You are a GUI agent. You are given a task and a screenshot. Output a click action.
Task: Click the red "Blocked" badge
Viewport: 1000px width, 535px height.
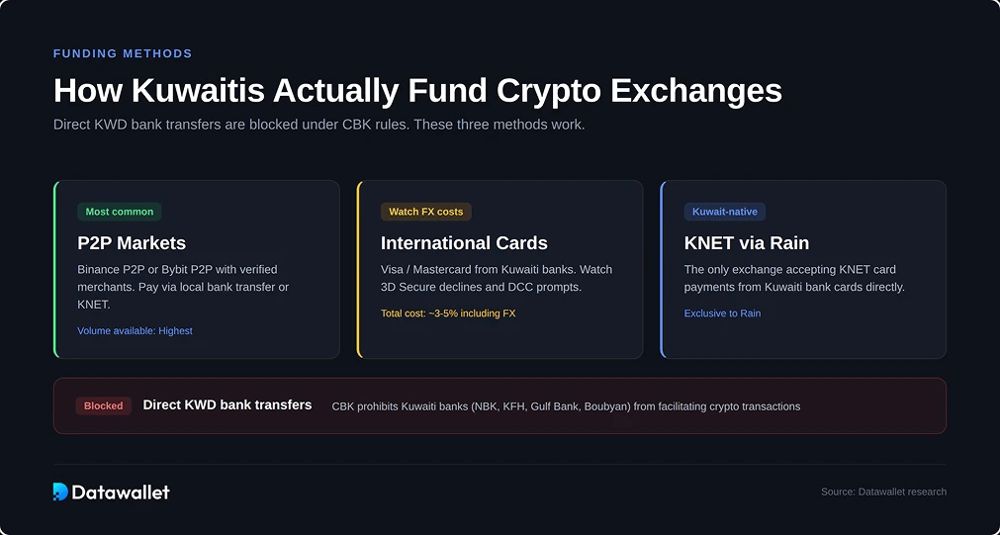point(103,406)
